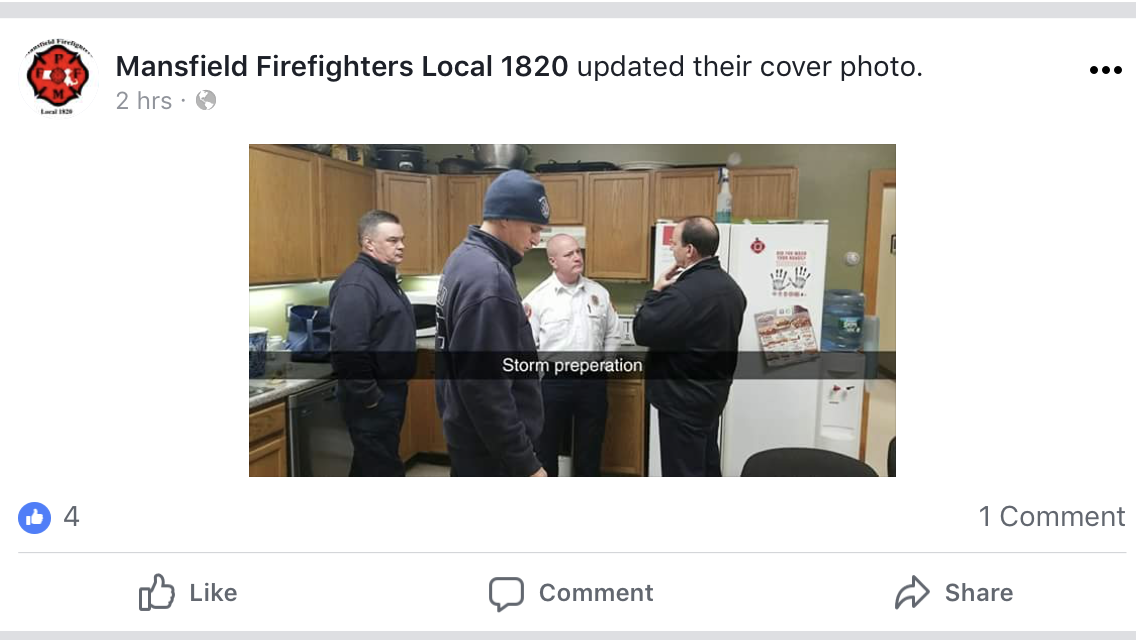View the cover photo in full
This screenshot has height=640, width=1136.
(572, 310)
